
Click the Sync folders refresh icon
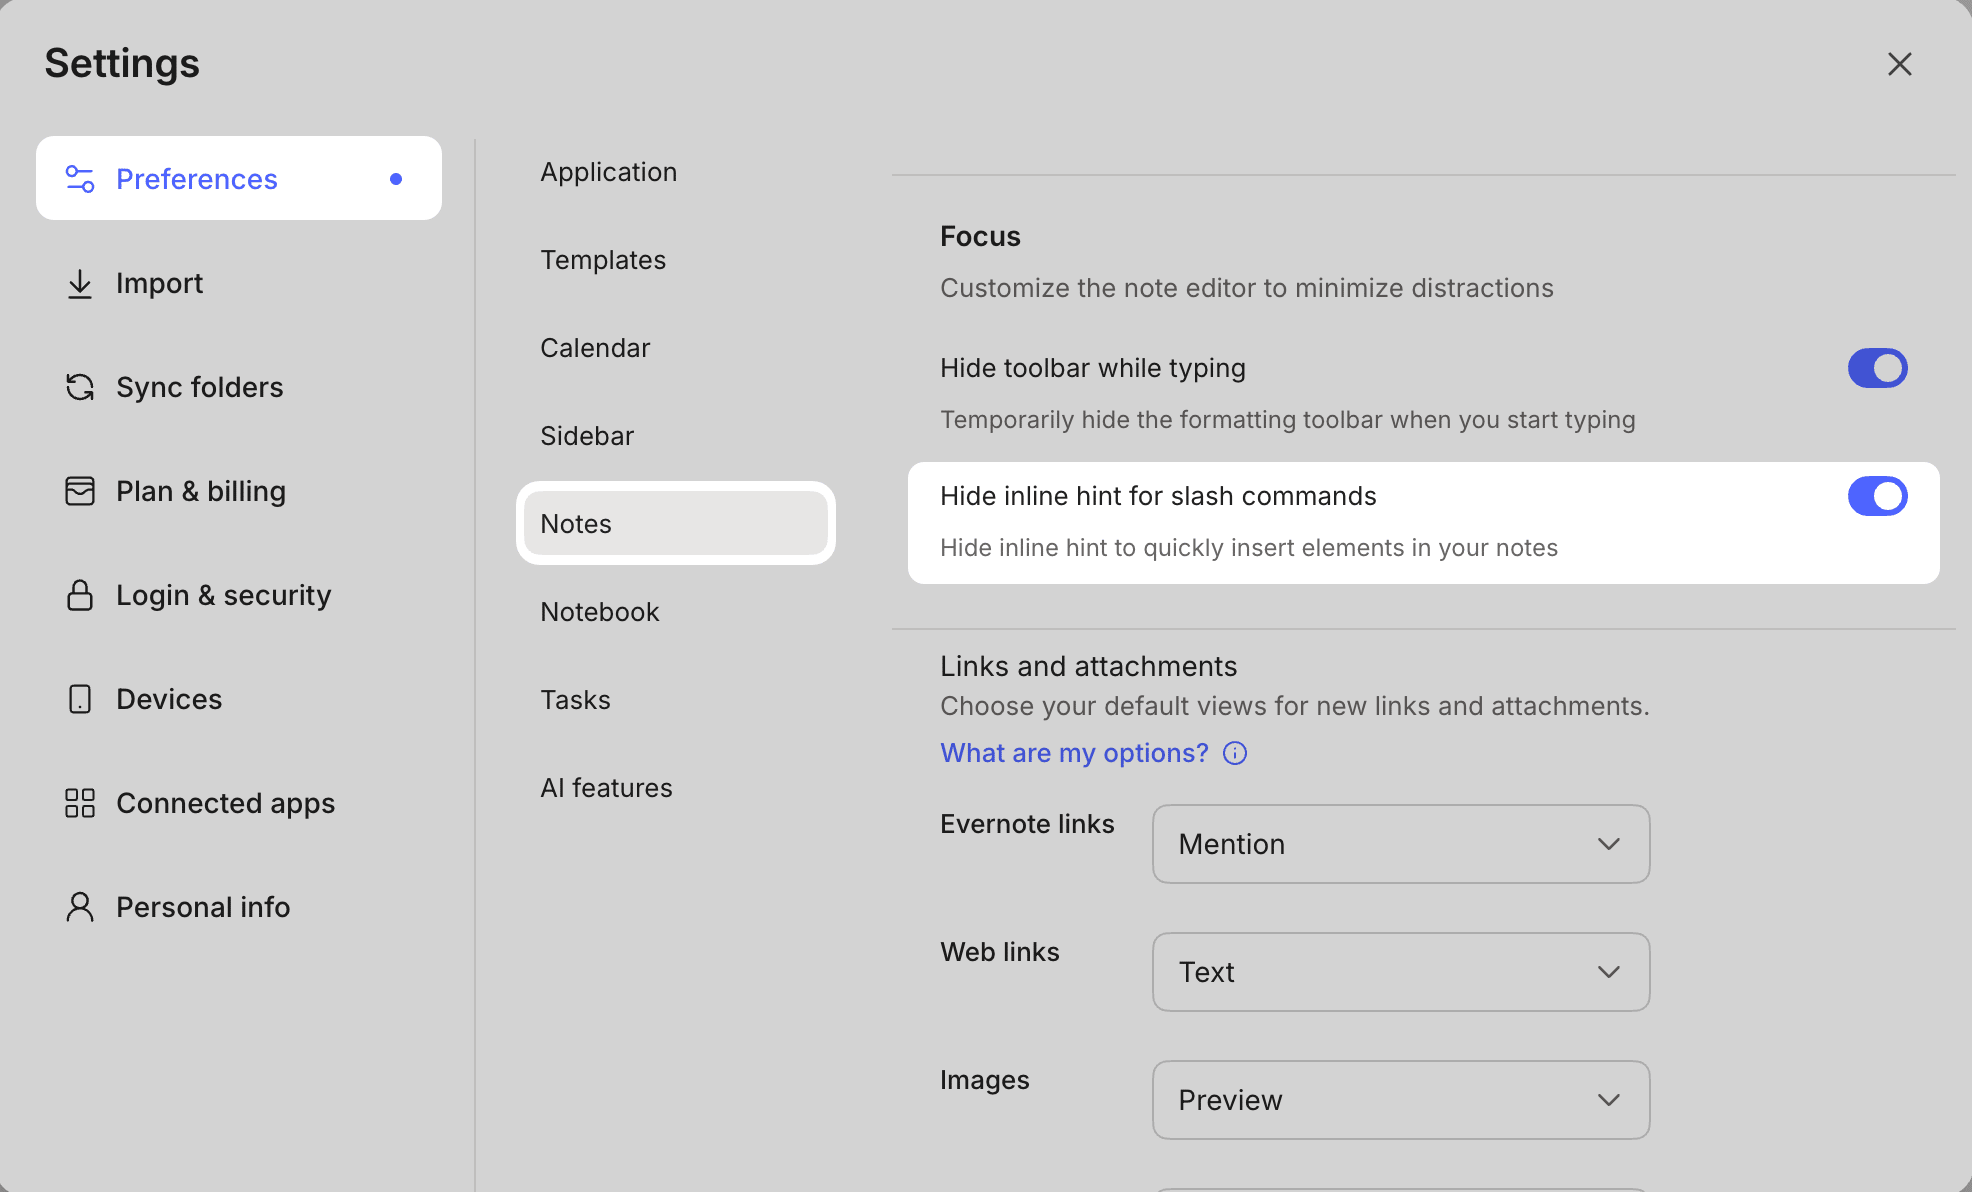click(80, 387)
